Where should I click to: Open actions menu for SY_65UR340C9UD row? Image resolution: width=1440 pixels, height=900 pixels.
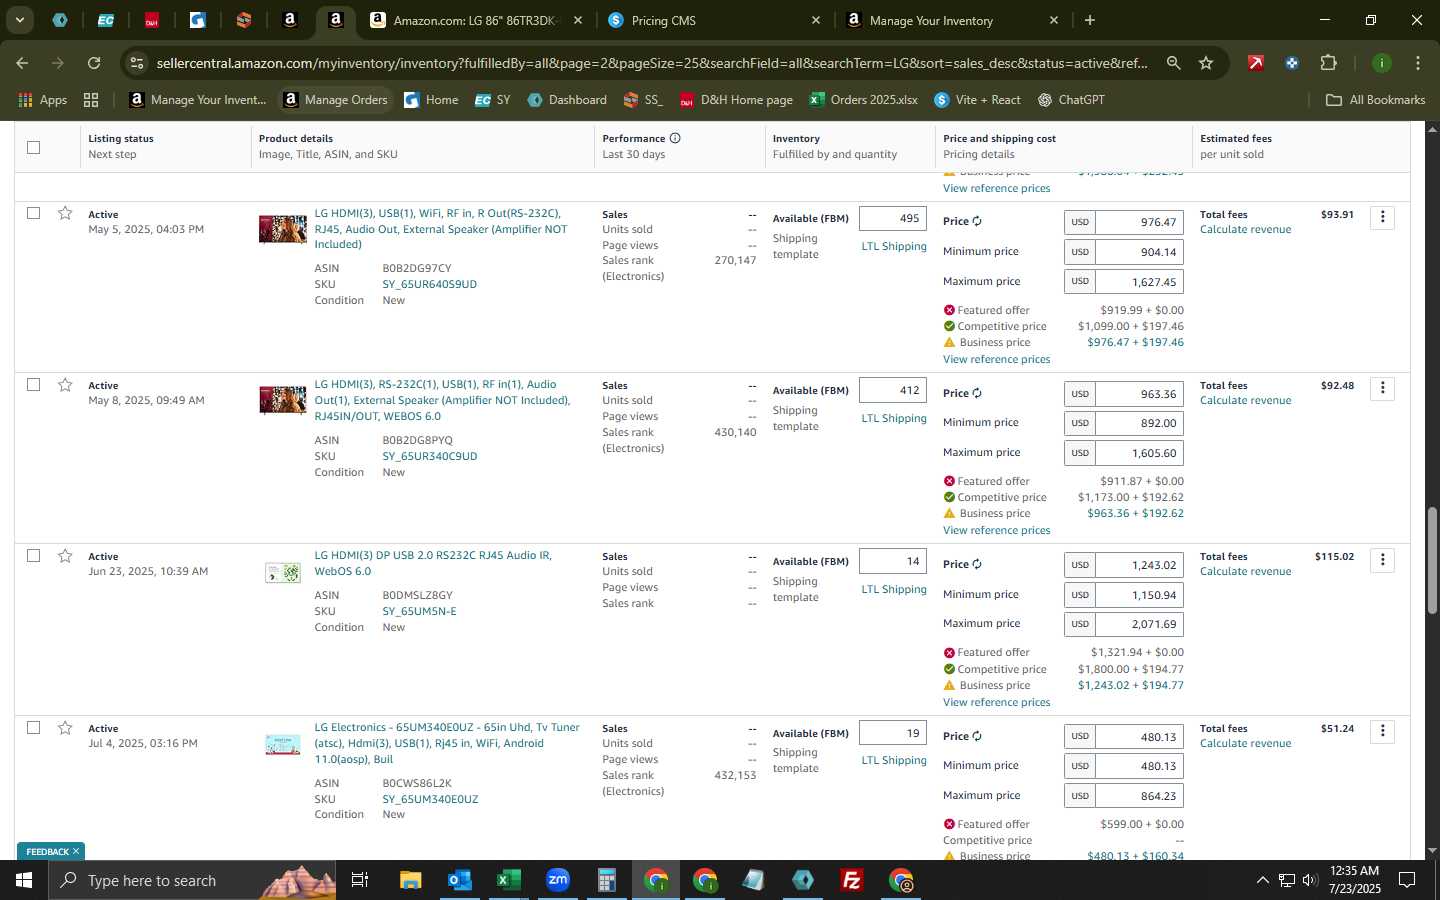1382,388
